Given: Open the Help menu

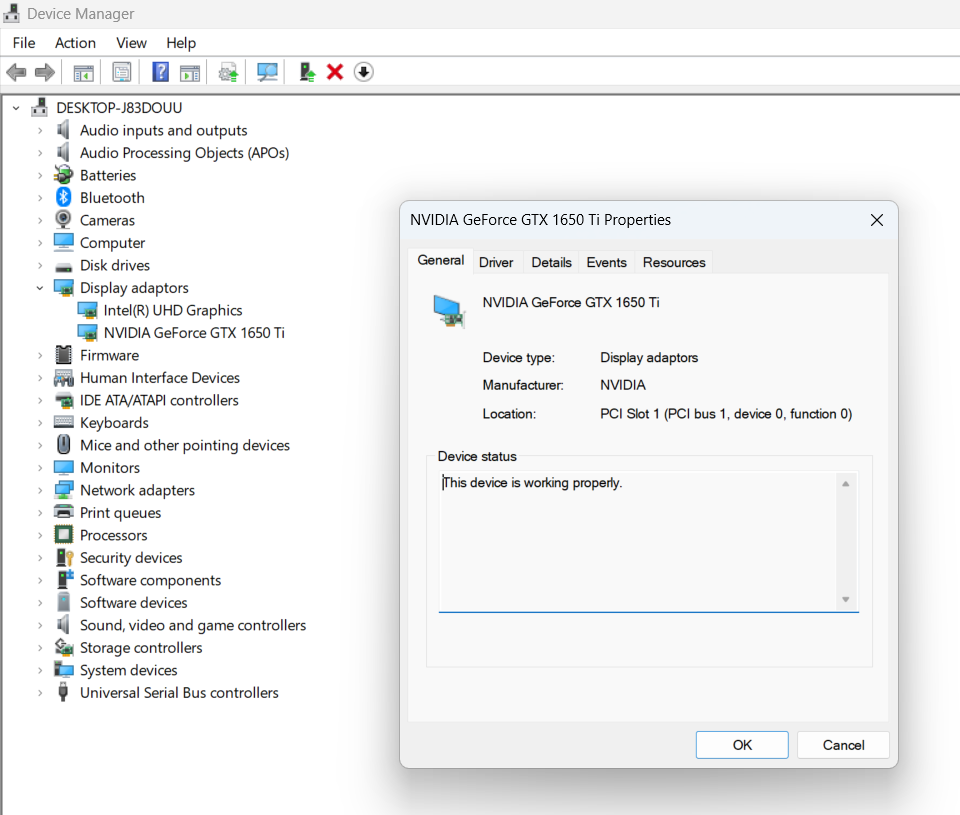Looking at the screenshot, I should coord(181,43).
